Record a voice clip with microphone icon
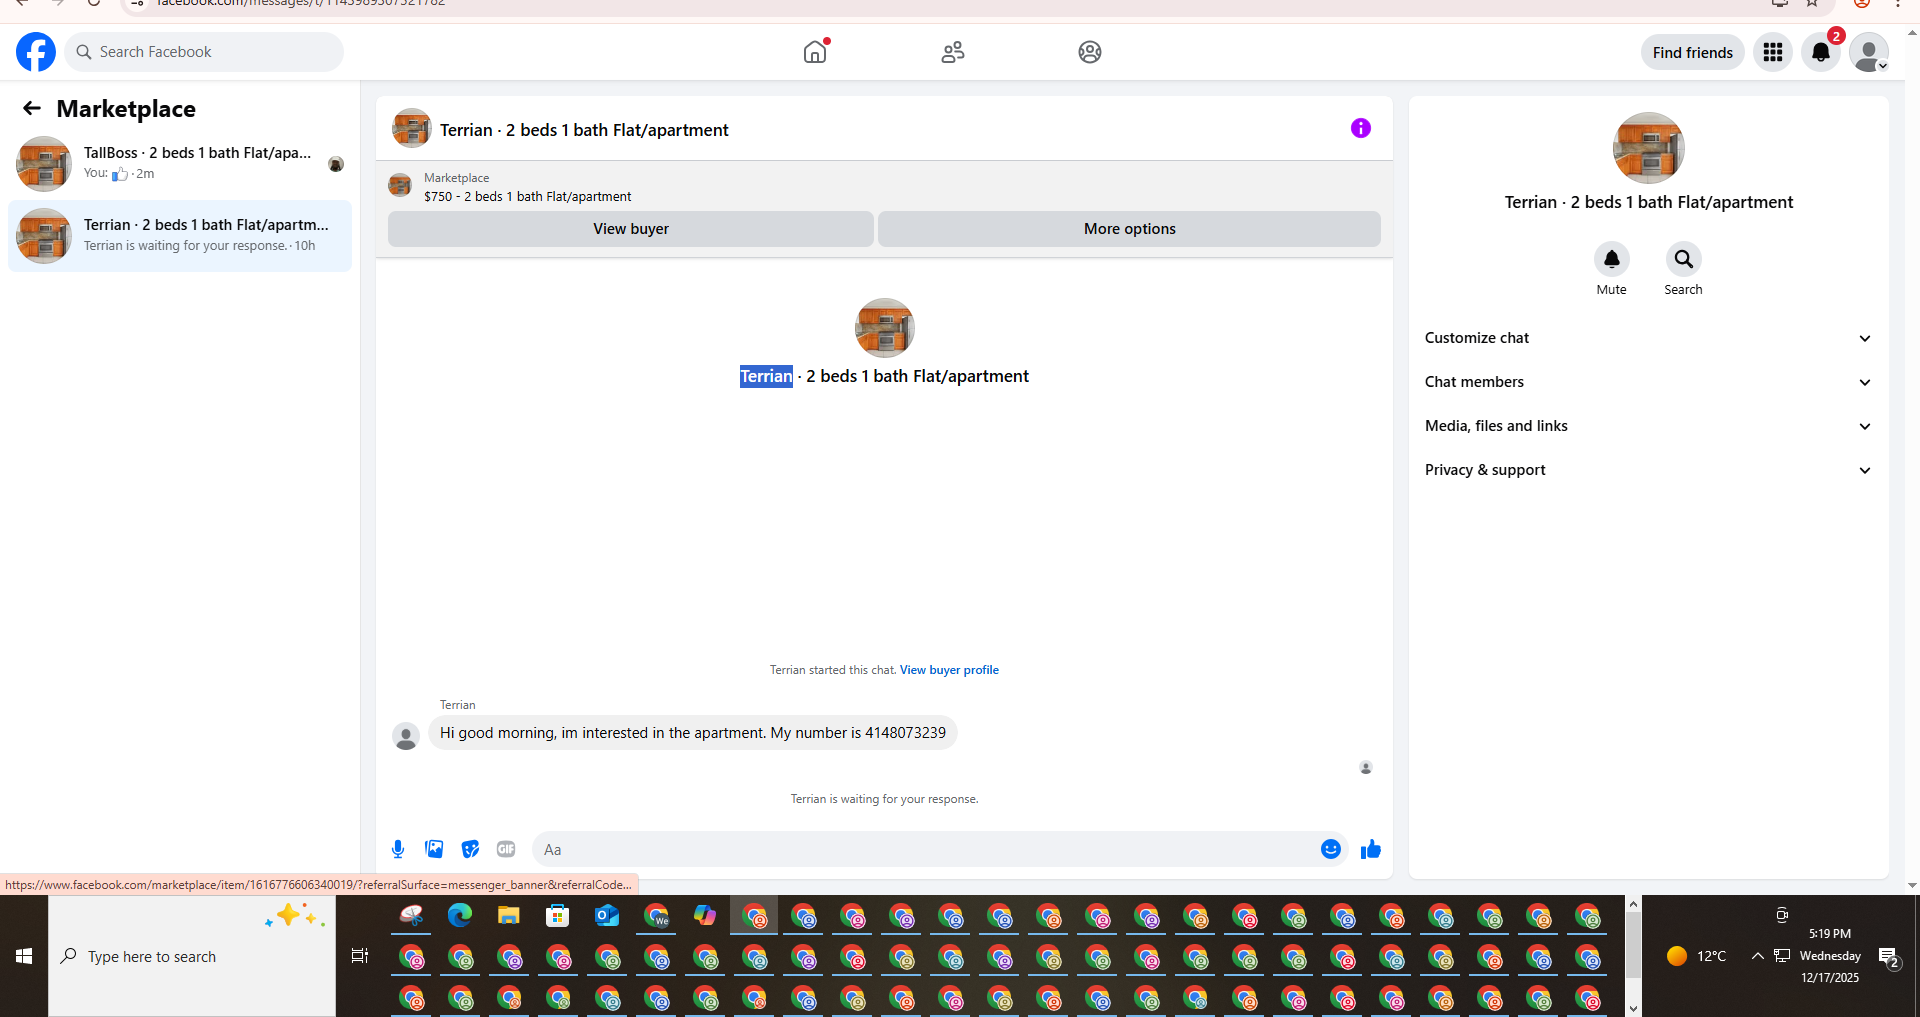This screenshot has width=1920, height=1017. (398, 849)
